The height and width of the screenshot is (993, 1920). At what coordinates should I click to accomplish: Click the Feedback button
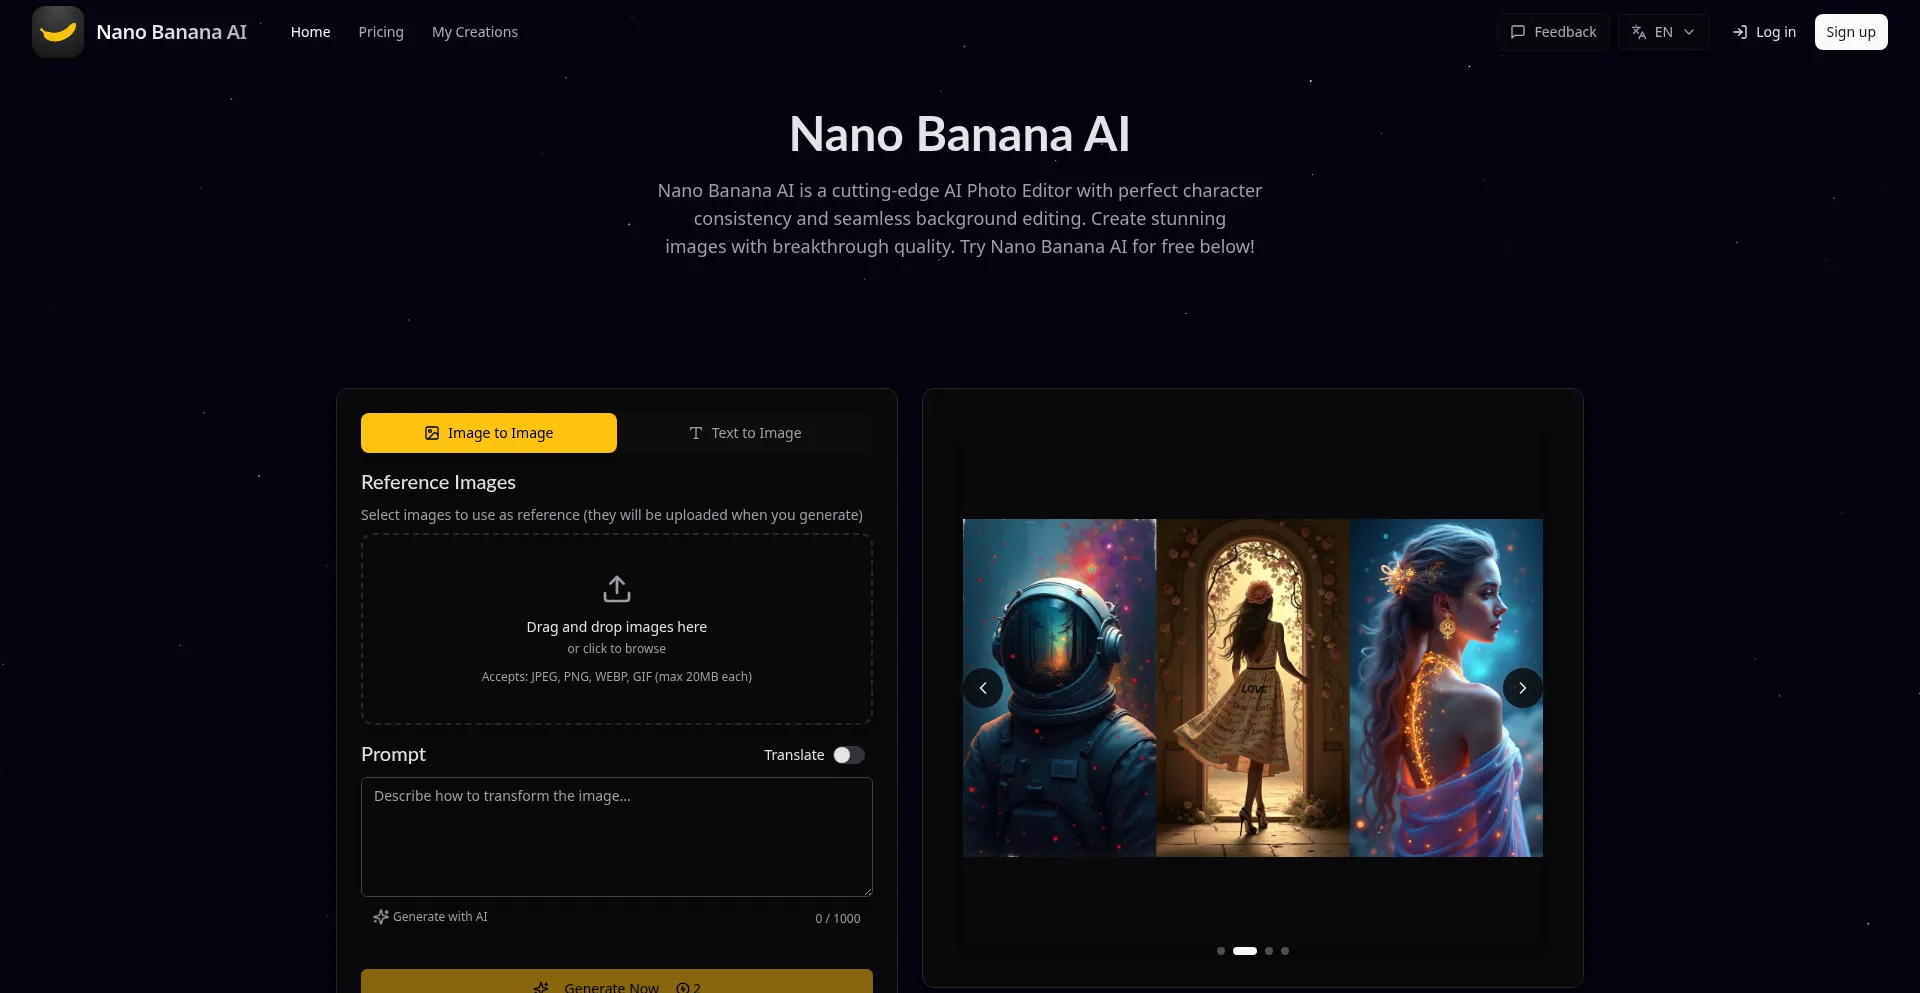point(1553,32)
